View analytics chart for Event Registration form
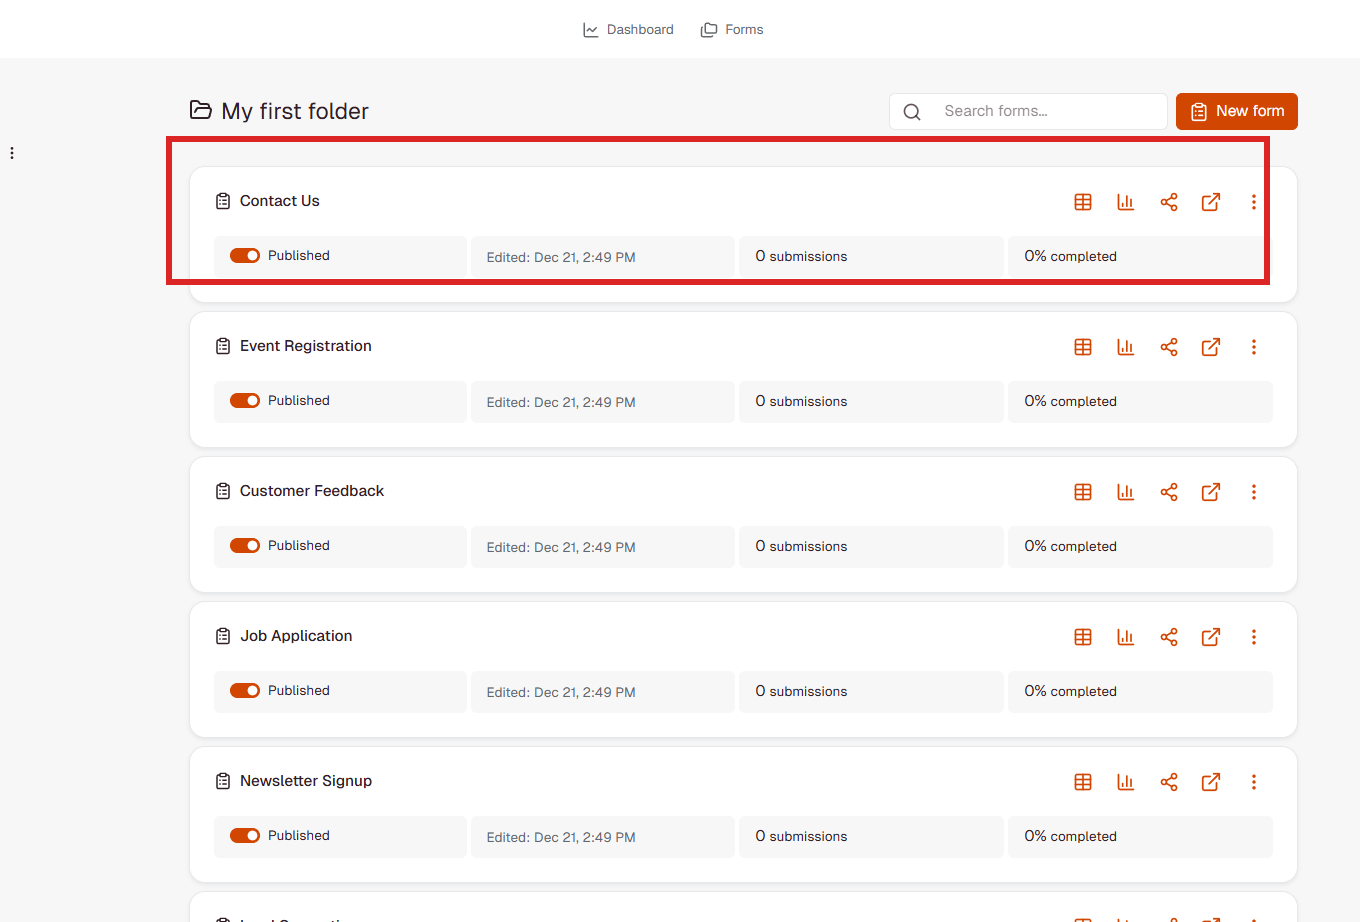This screenshot has width=1360, height=922. (x=1126, y=347)
